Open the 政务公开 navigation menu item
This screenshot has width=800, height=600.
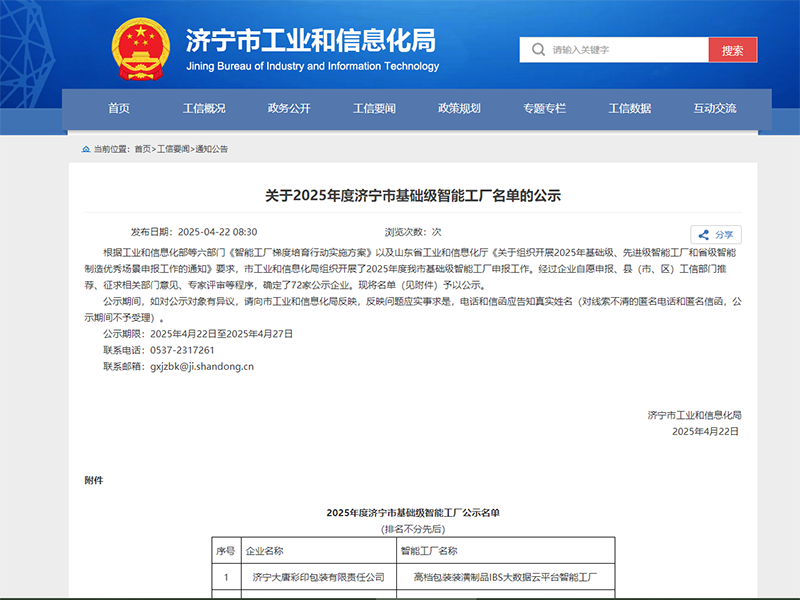289,109
